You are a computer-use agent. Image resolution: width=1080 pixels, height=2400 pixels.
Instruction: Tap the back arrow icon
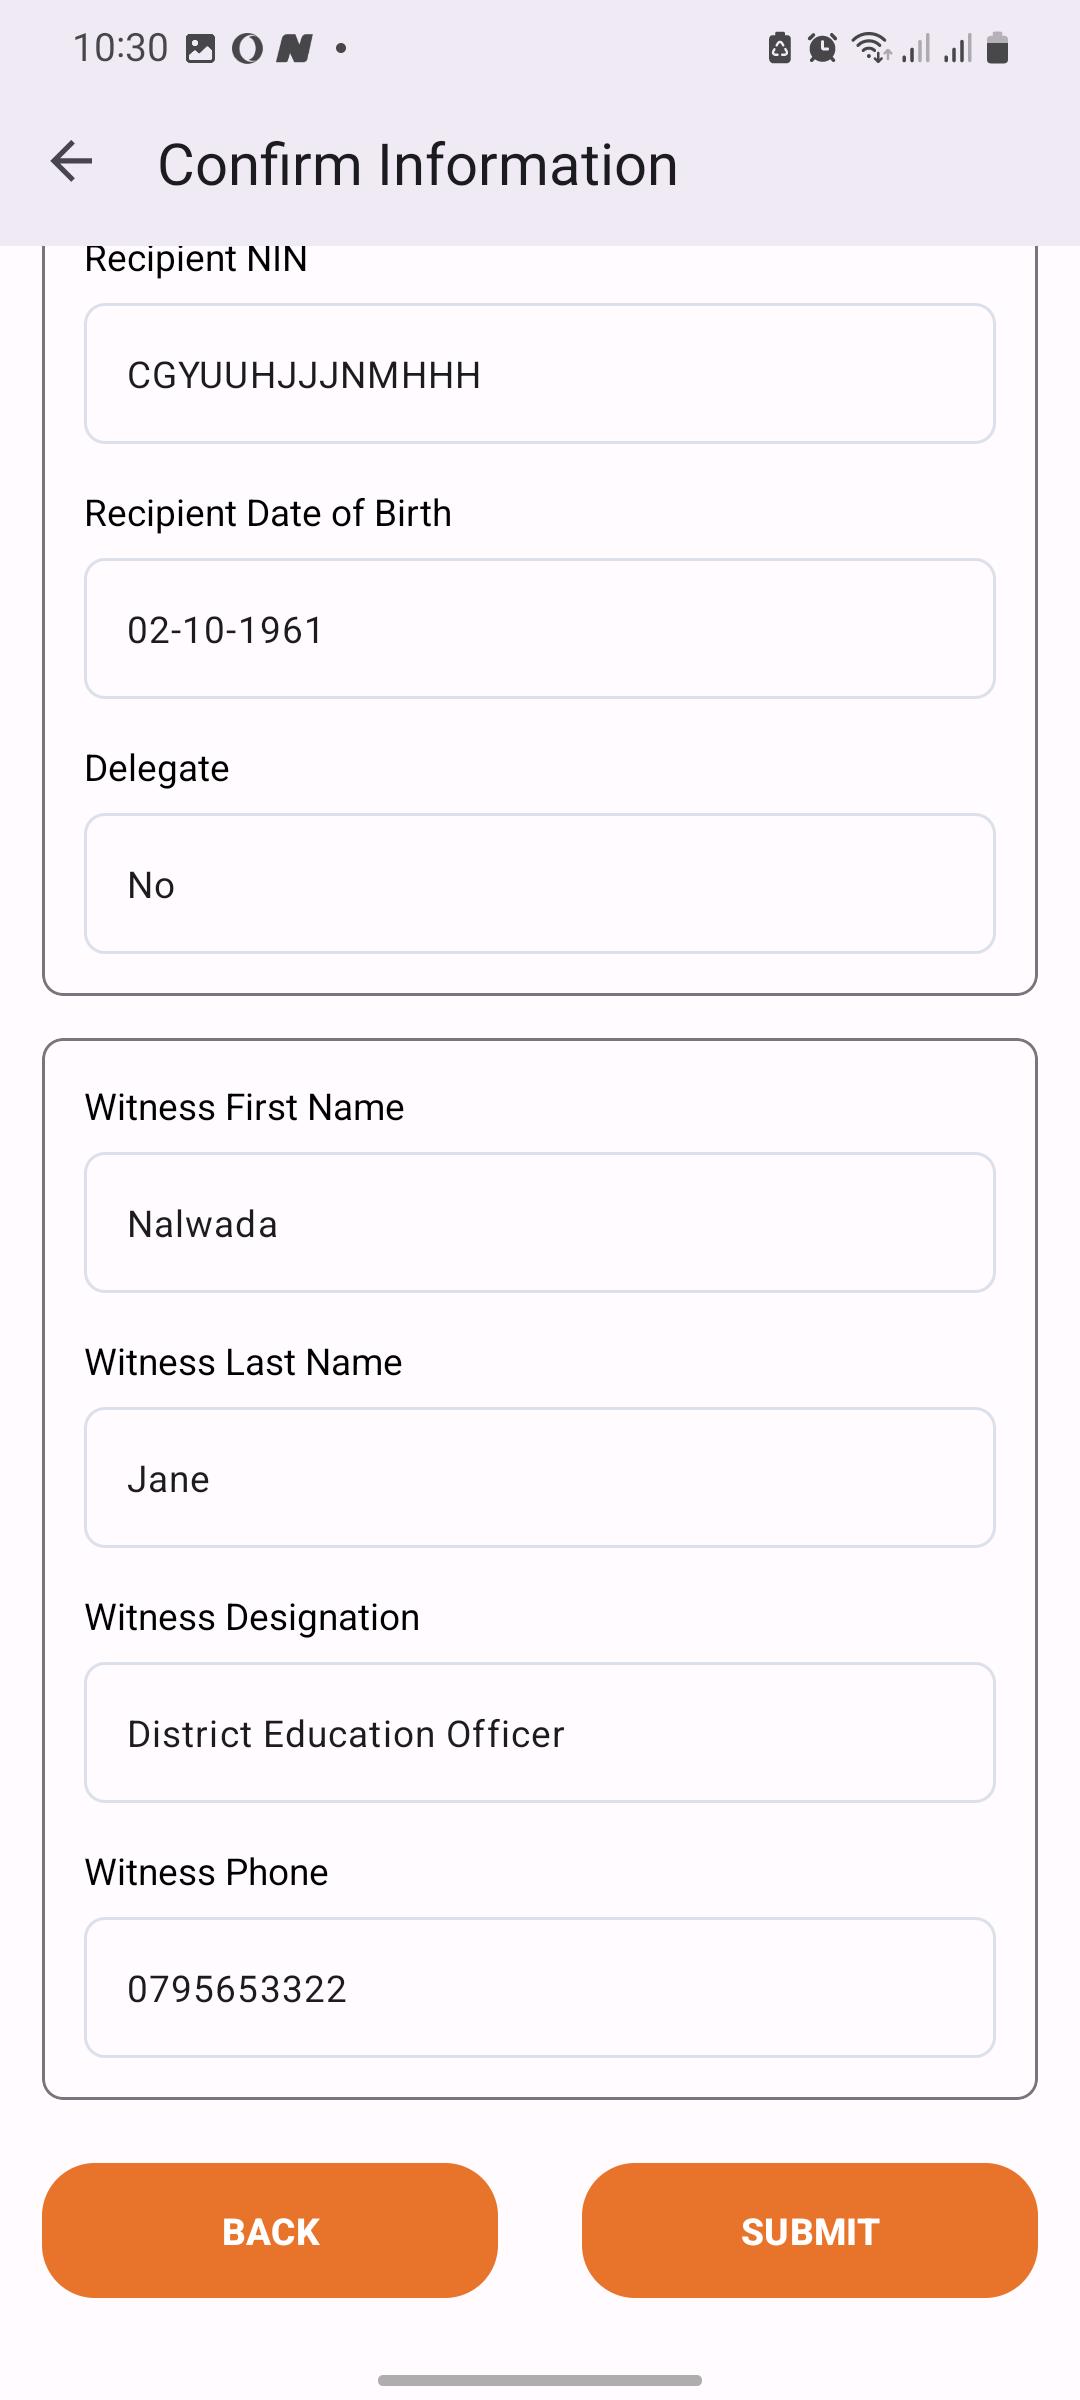point(71,162)
